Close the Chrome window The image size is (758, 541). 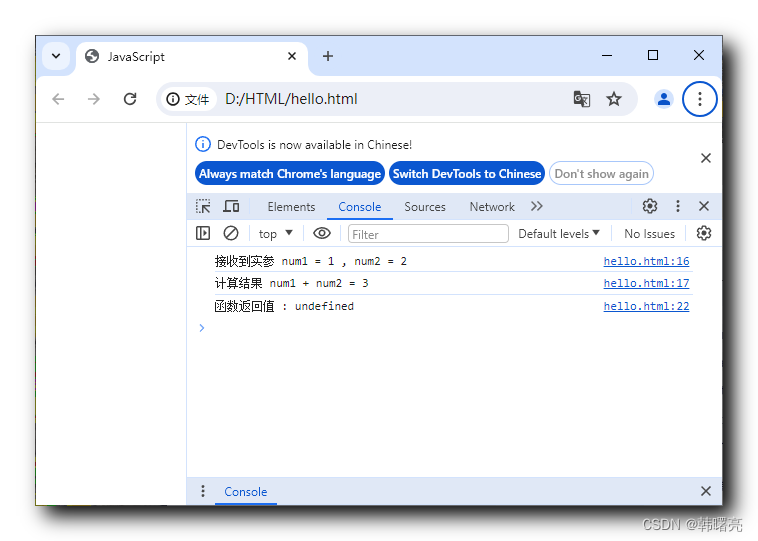(699, 56)
